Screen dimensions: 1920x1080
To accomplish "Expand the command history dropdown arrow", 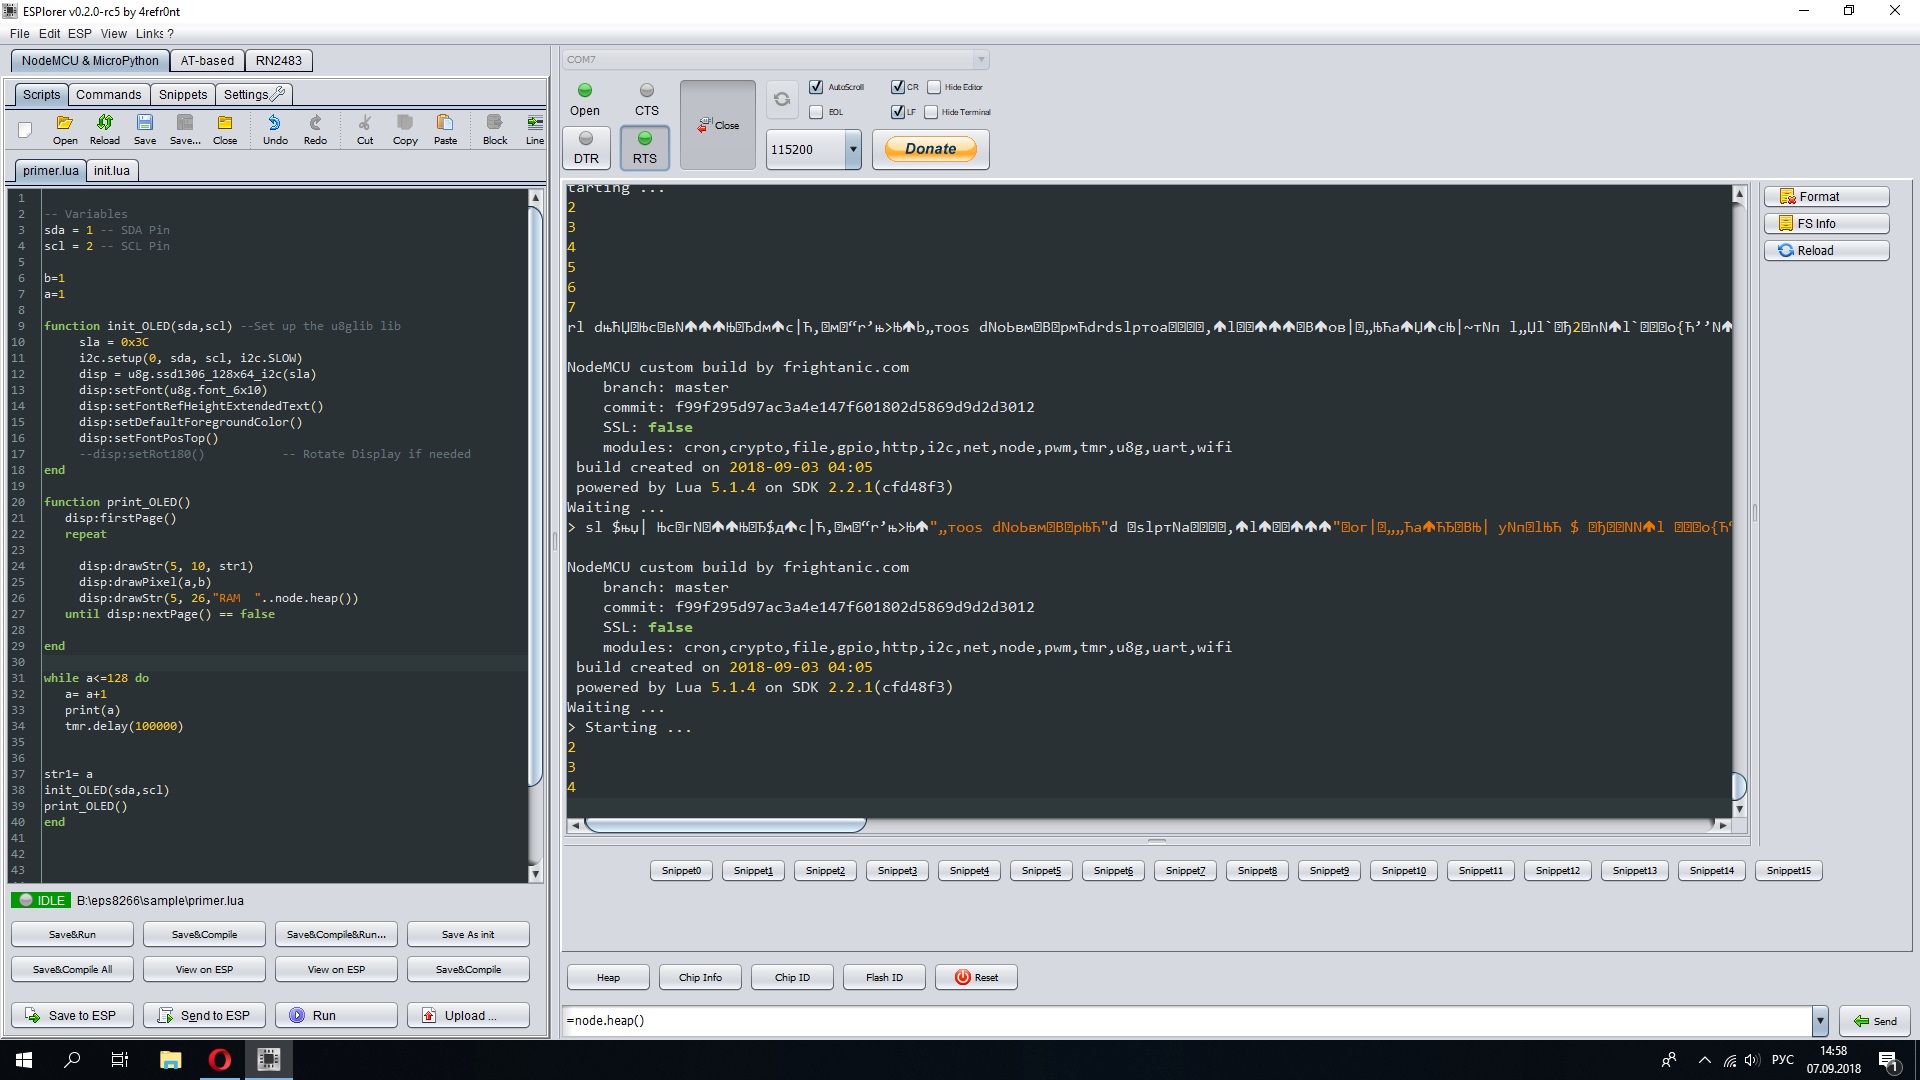I will pyautogui.click(x=1820, y=1021).
